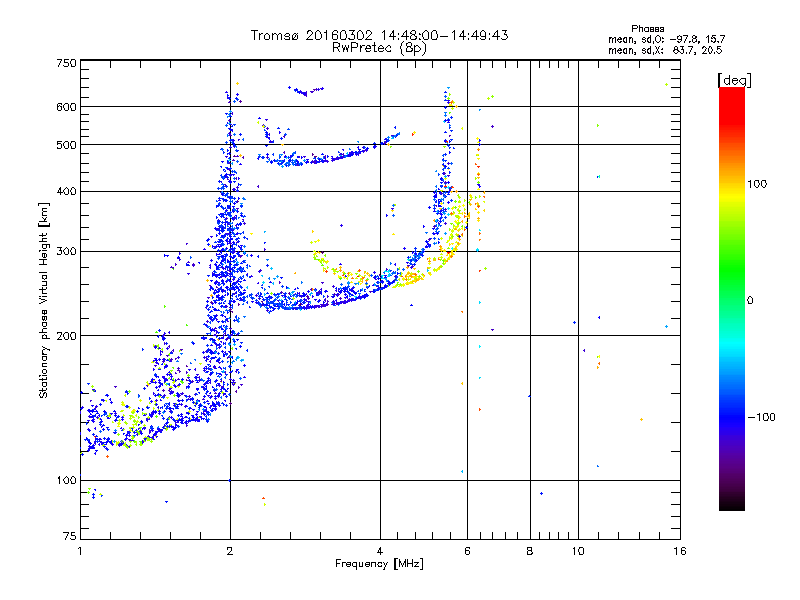Click the x-axis tick label '4'
Viewport: 800px width, 600px height.
click(380, 551)
